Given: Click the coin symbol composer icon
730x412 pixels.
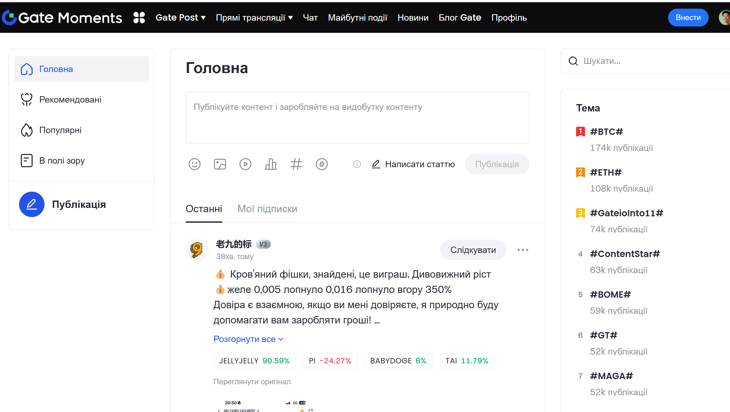Looking at the screenshot, I should pos(322,164).
